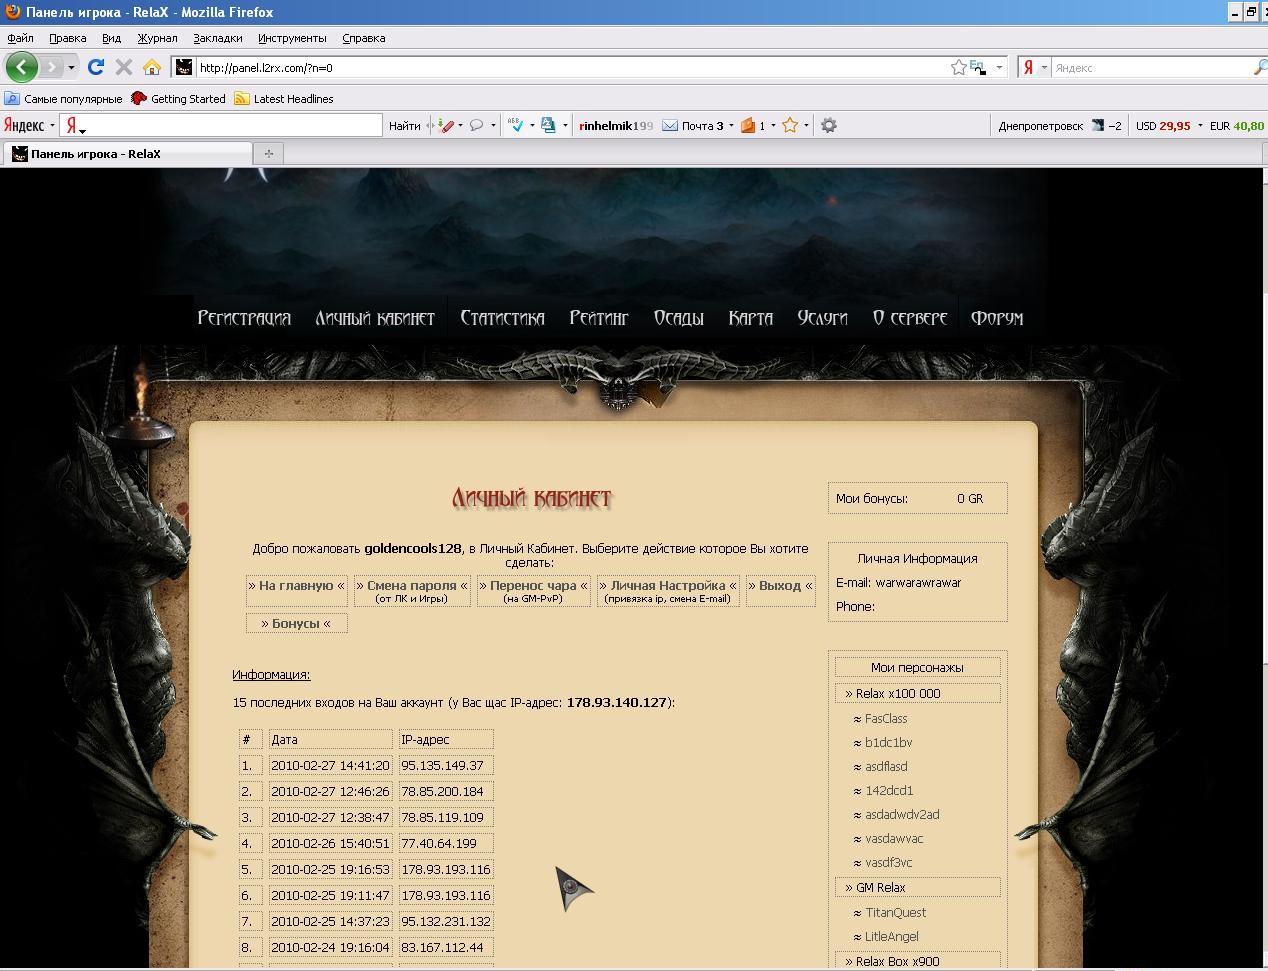Expand the GM Relax server group
This screenshot has height=971, width=1268.
click(x=917, y=887)
